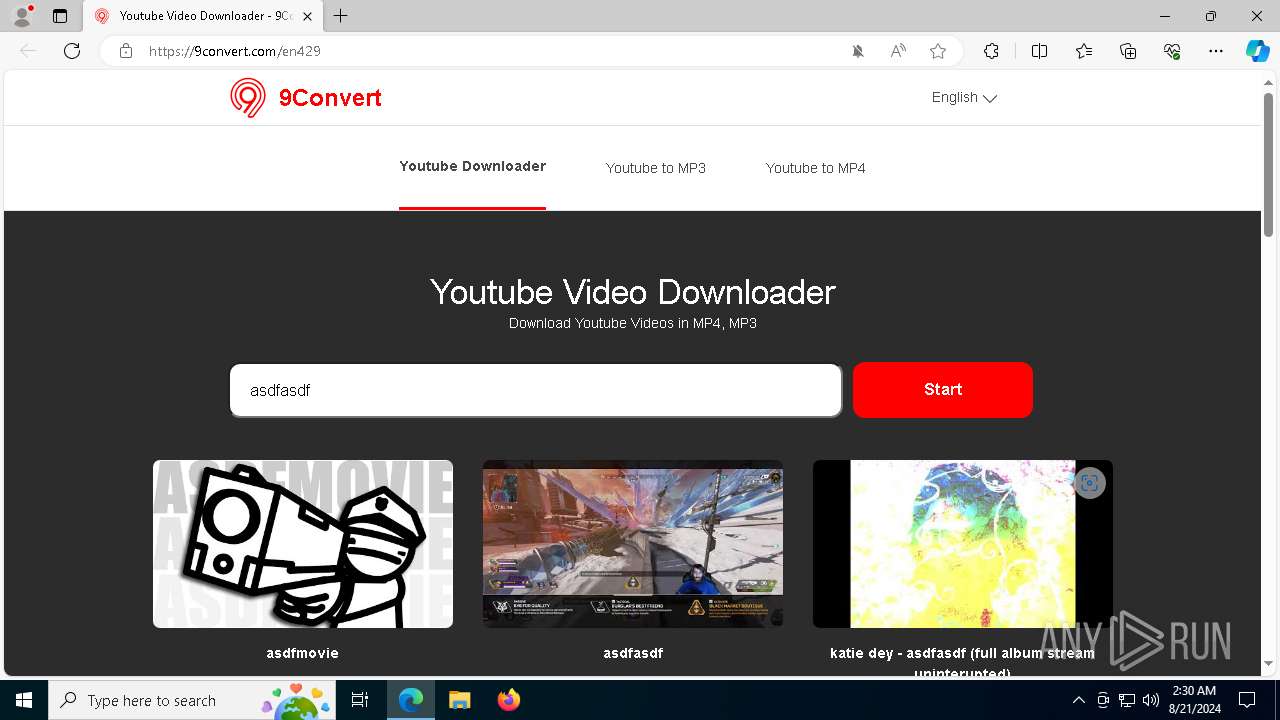
Task: Open the notification center icon
Action: [x=1247, y=700]
